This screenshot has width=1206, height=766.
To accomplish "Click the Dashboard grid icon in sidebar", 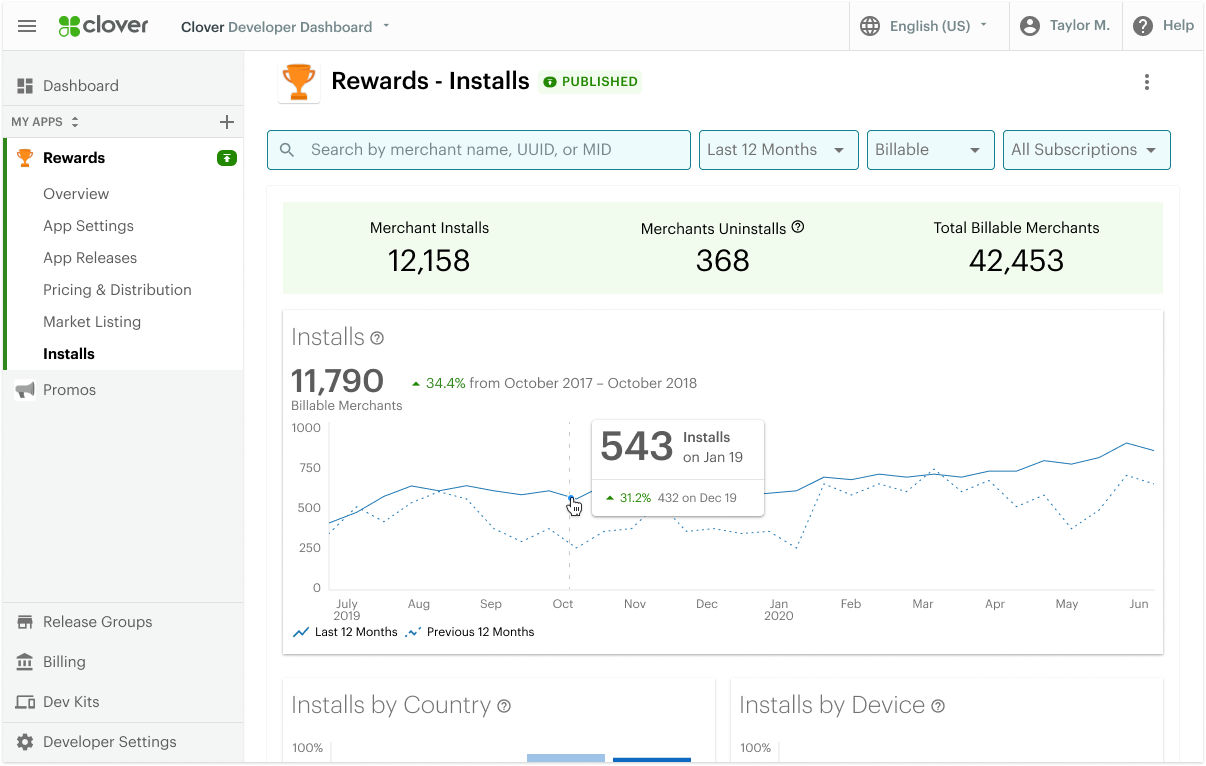I will point(25,86).
